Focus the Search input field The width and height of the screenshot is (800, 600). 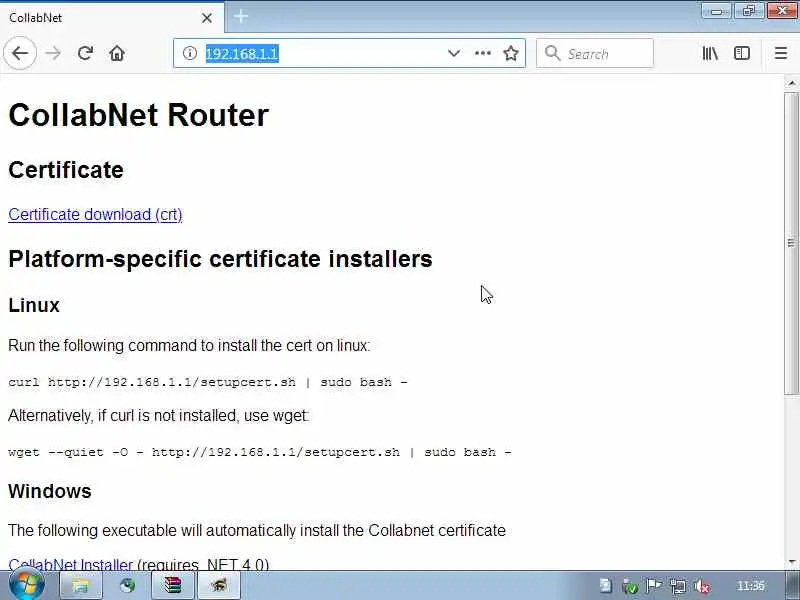(x=595, y=53)
